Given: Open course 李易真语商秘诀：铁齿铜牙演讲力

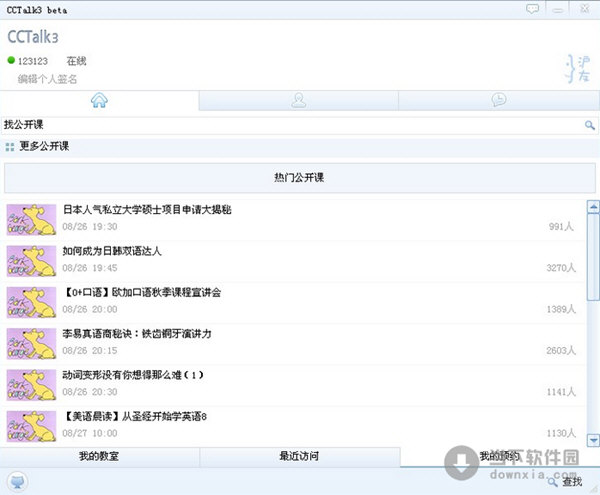Looking at the screenshot, I should [x=137, y=334].
